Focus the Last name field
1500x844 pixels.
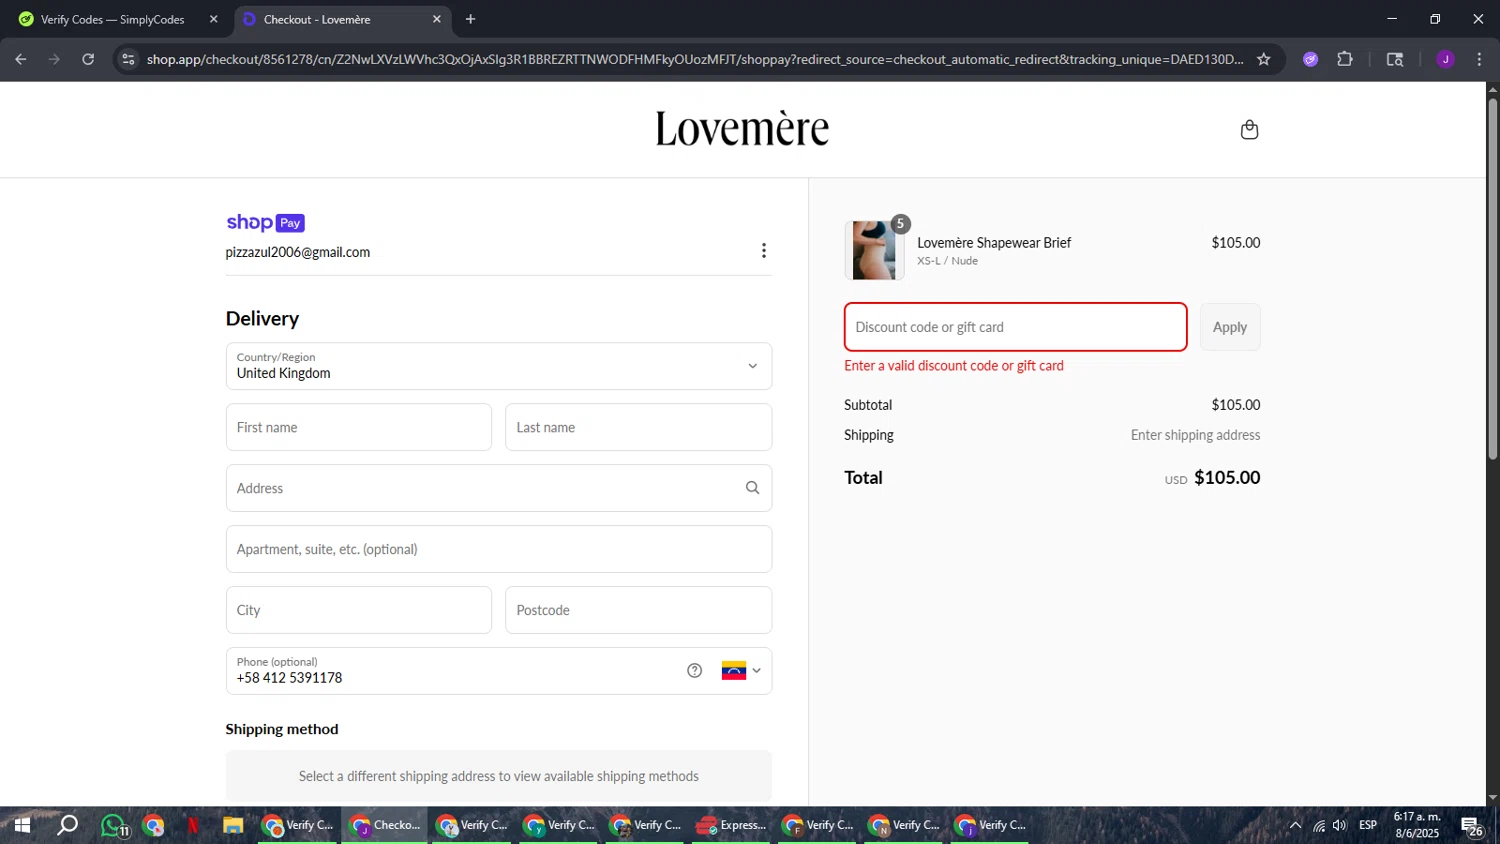click(x=638, y=427)
